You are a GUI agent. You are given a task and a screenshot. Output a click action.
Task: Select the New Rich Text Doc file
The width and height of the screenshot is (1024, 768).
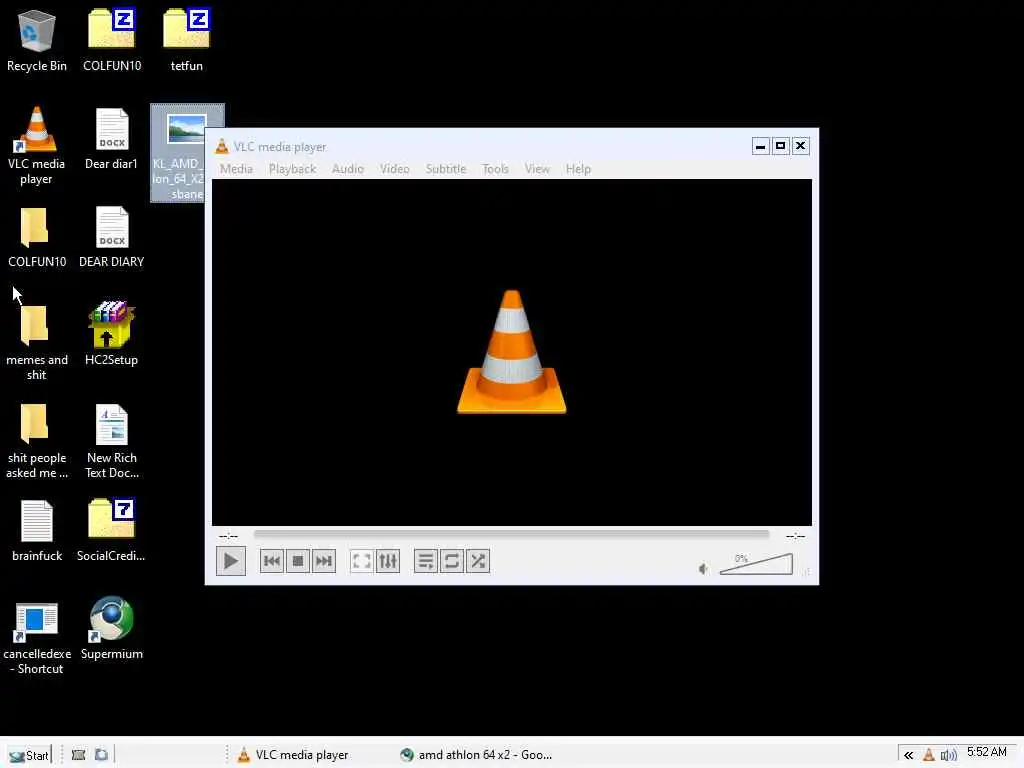pos(112,441)
